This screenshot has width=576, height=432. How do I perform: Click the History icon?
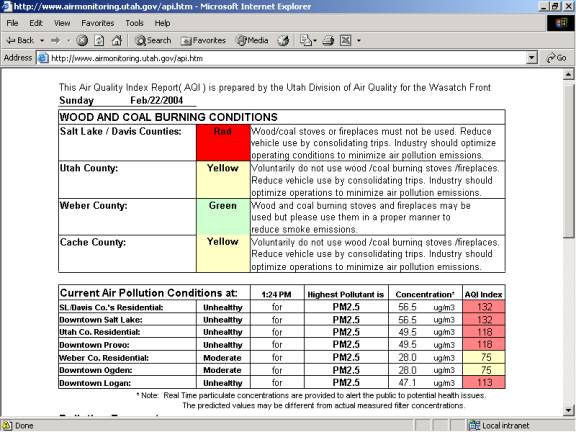[x=283, y=40]
